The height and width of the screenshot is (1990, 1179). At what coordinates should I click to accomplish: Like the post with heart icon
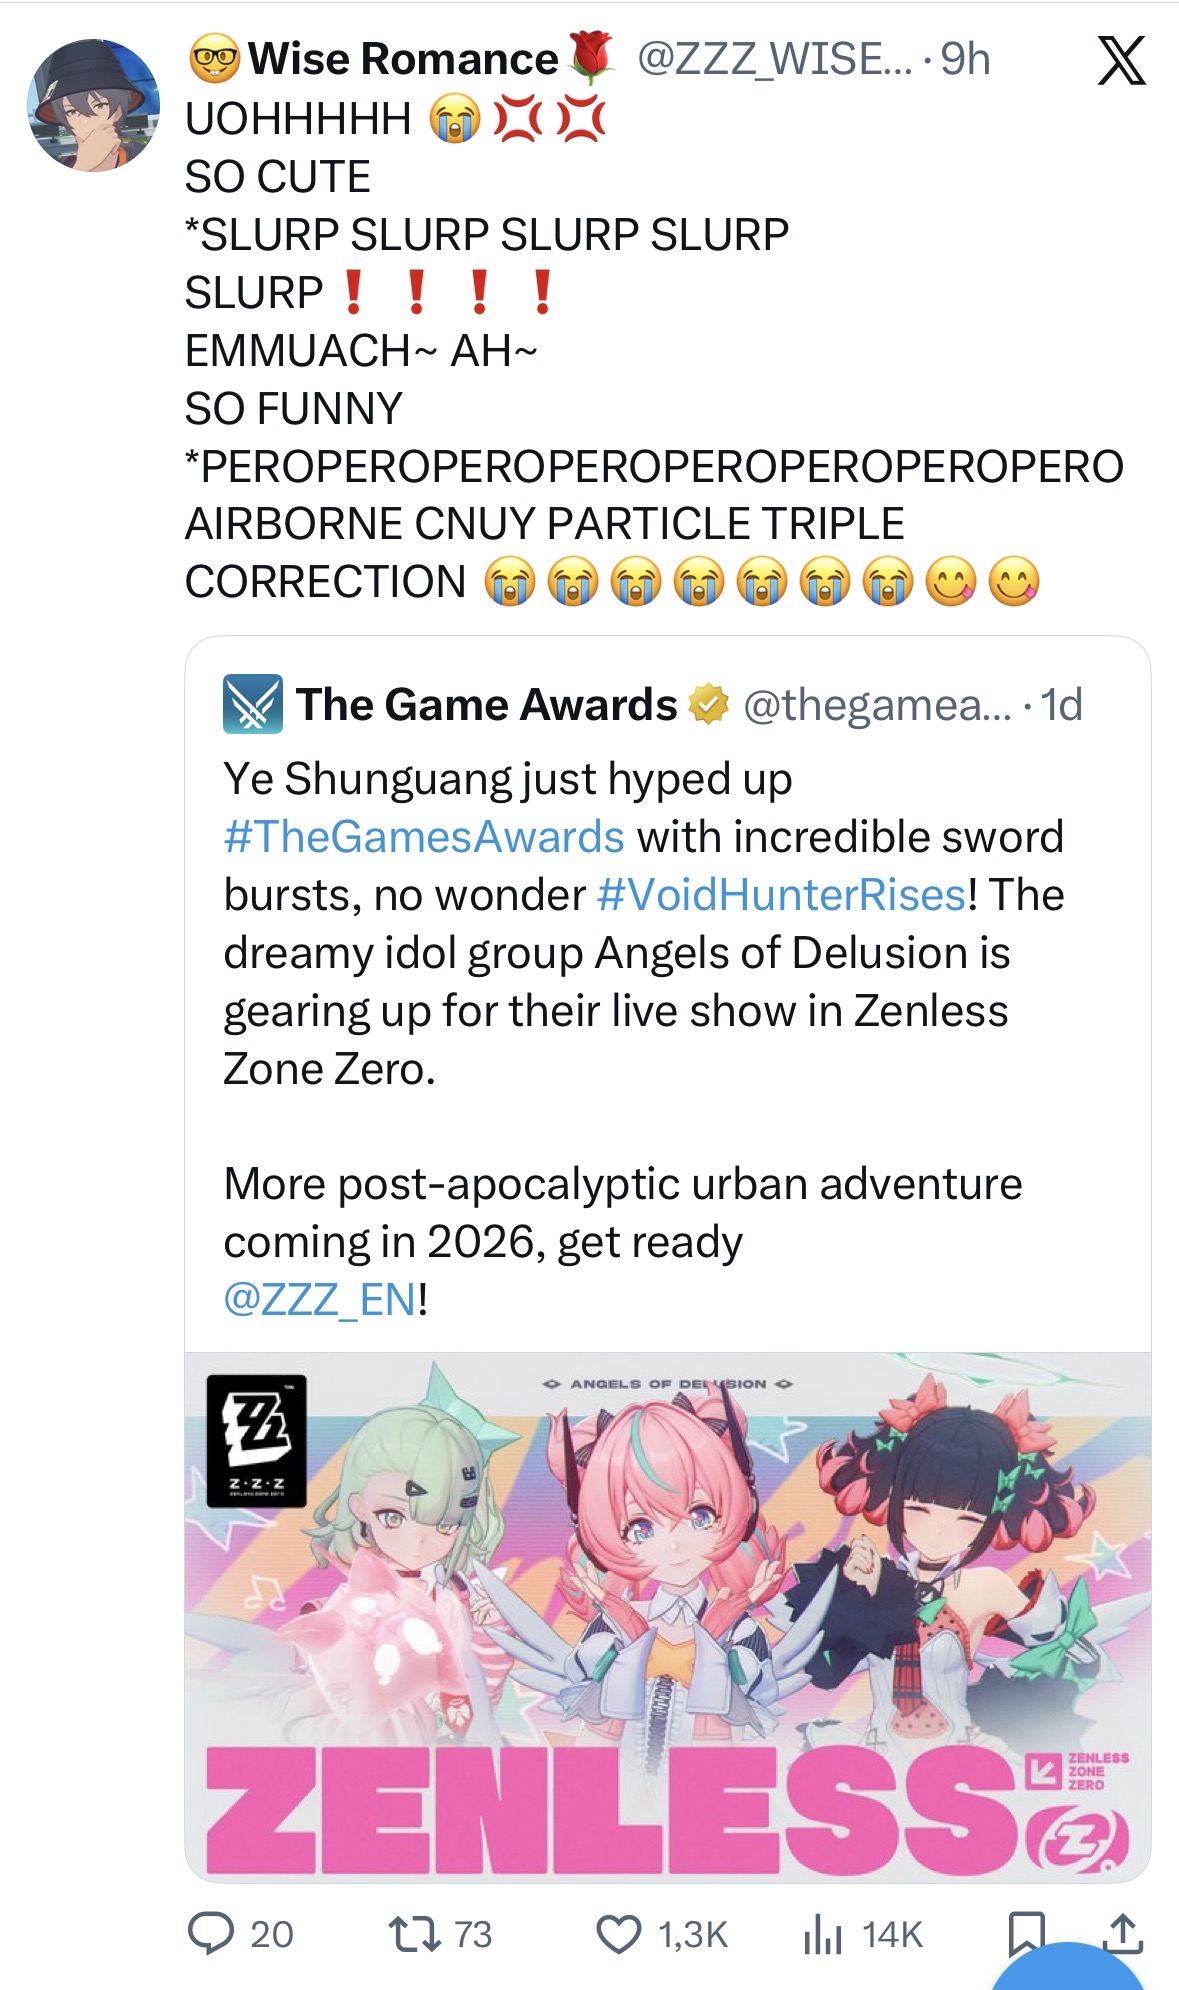619,1934
